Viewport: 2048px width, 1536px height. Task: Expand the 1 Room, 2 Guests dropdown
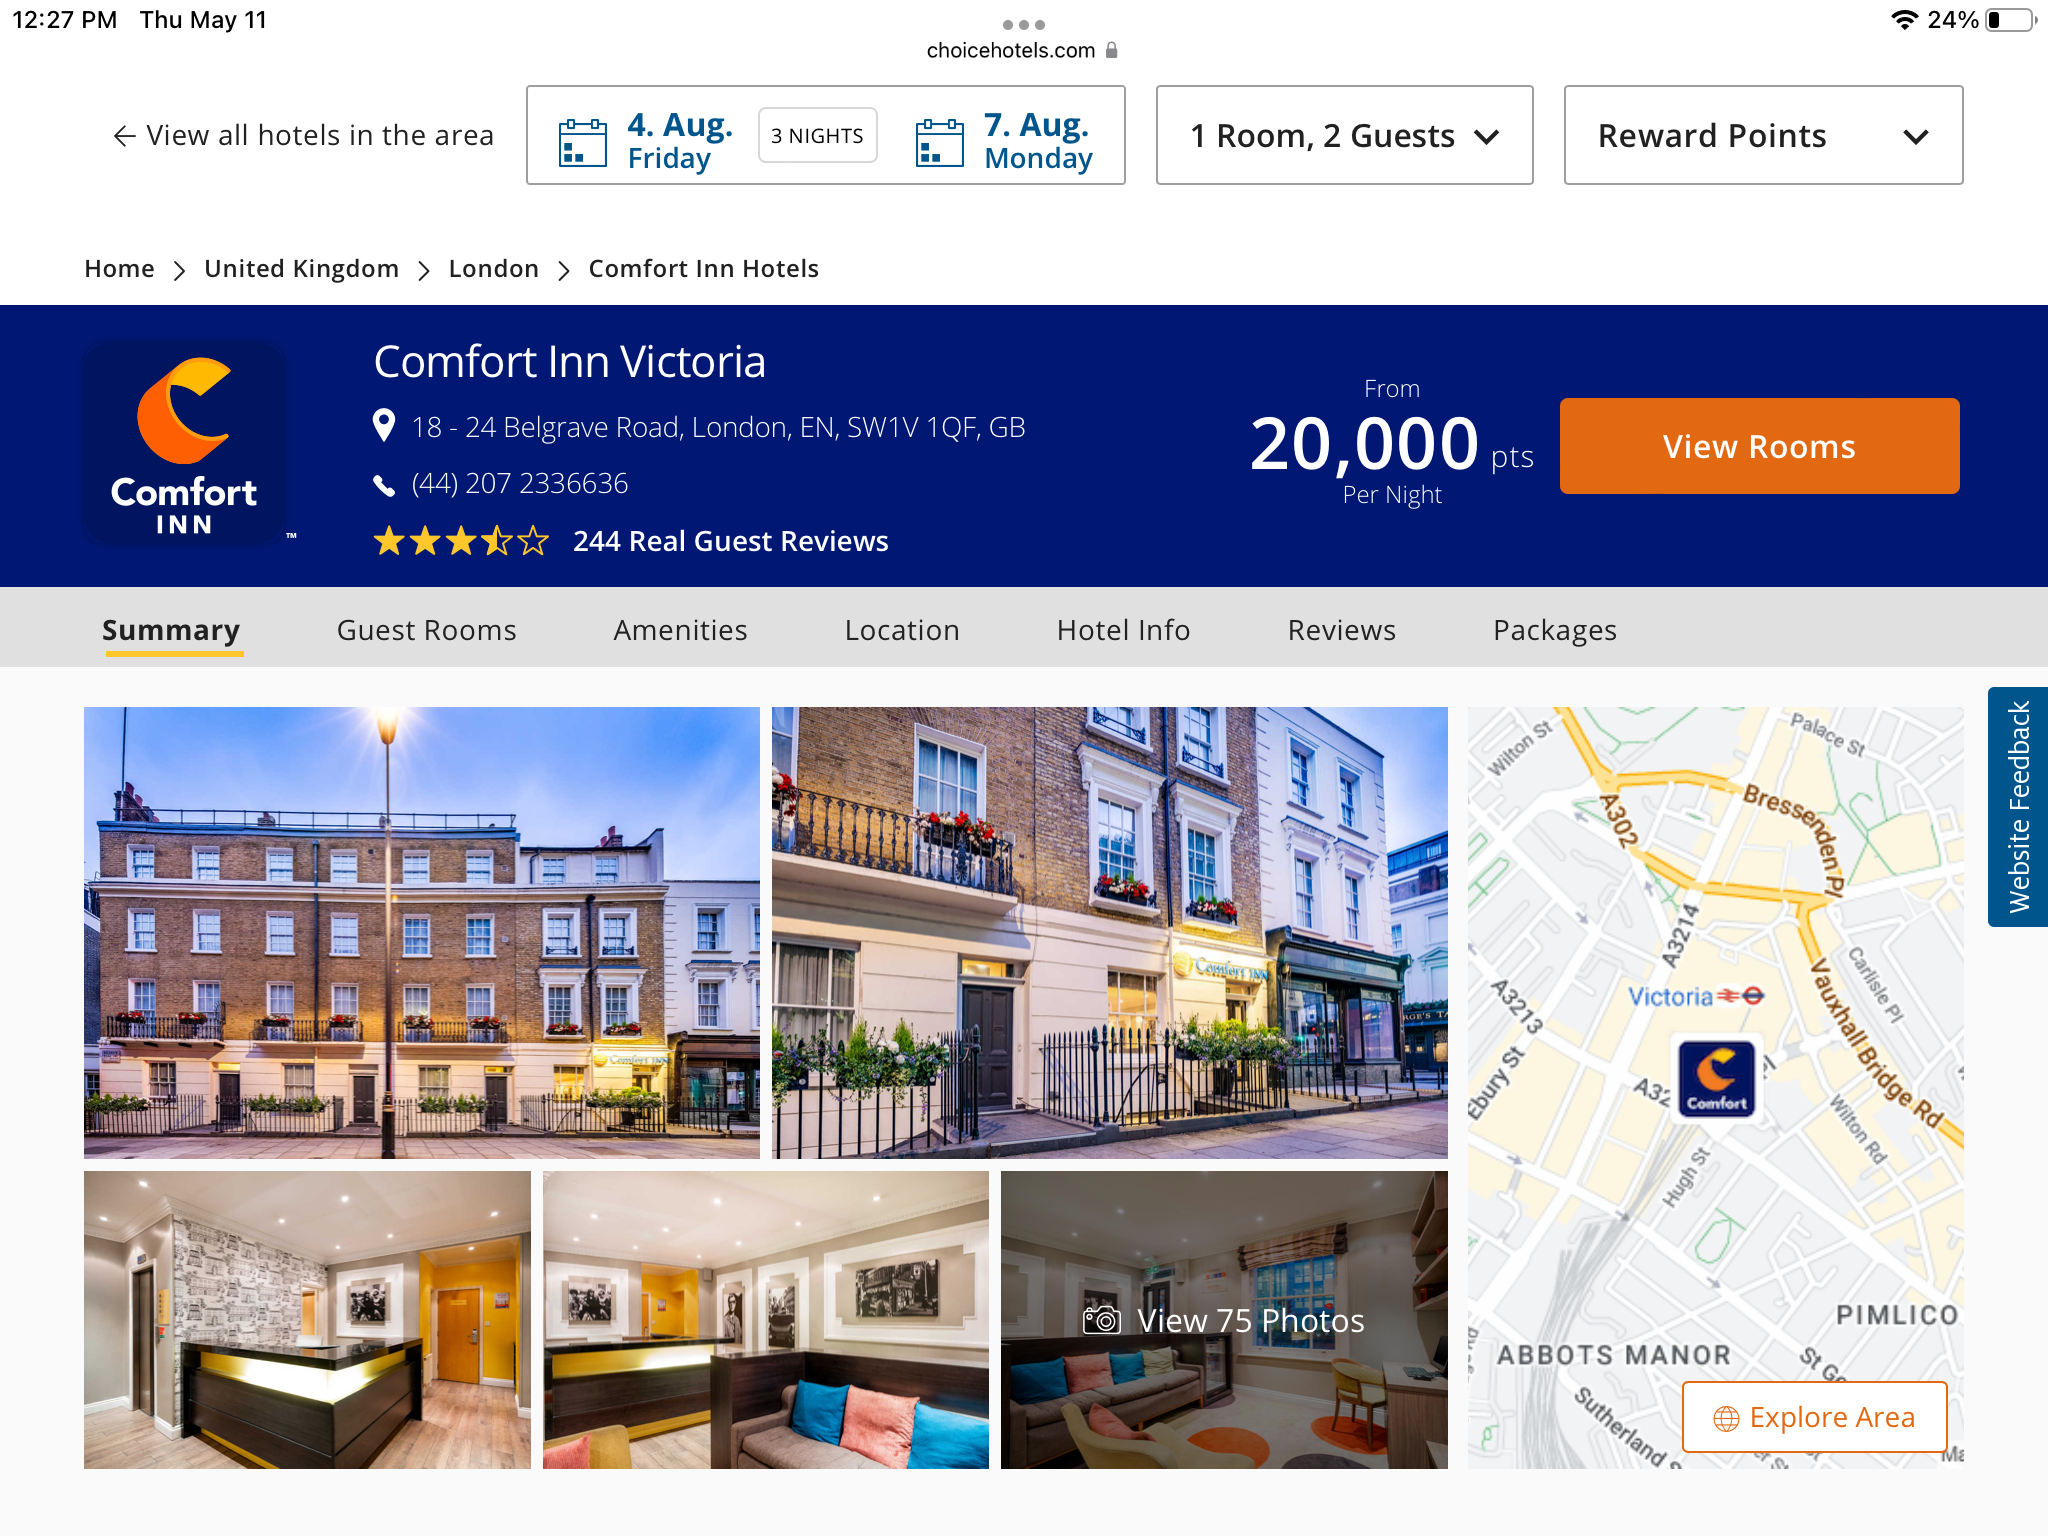coord(1344,135)
